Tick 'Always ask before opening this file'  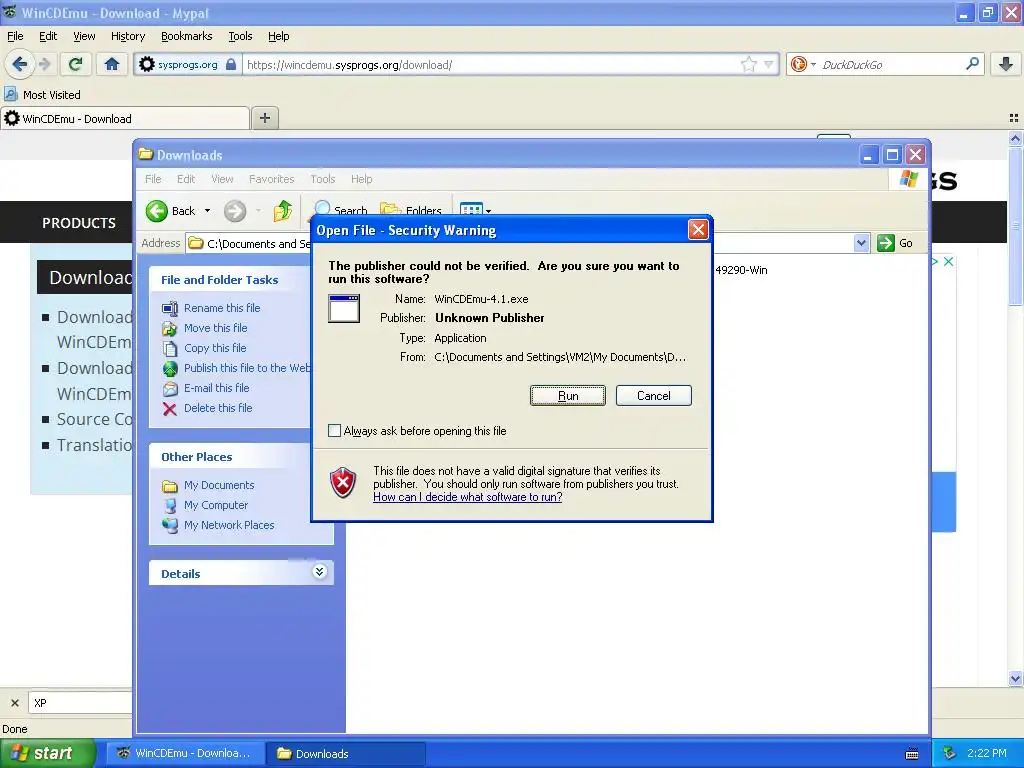334,430
